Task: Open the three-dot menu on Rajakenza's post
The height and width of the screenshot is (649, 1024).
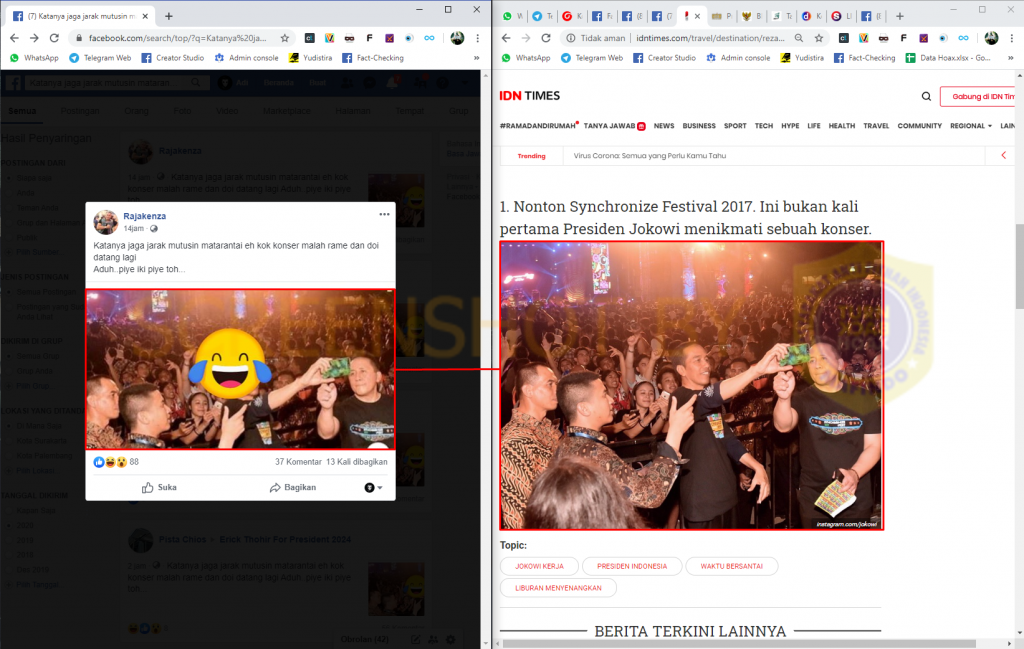Action: 384,215
